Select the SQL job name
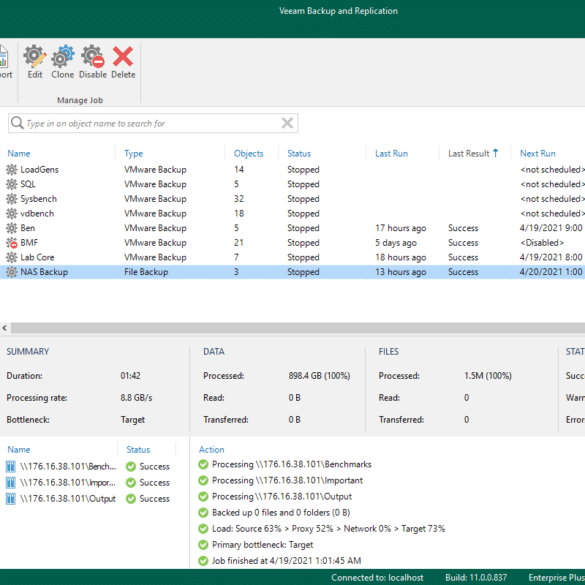Screen dimensions: 585x585 [x=28, y=184]
